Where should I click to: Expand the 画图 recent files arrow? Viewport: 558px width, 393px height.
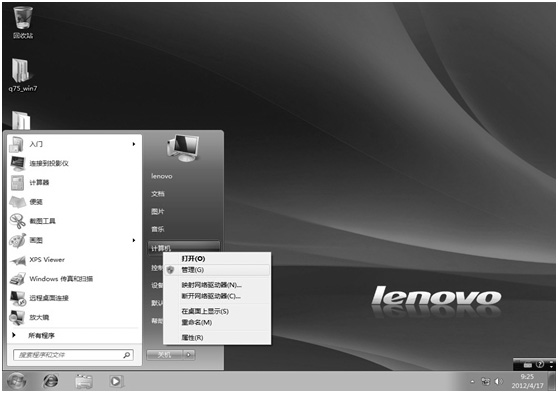click(134, 240)
